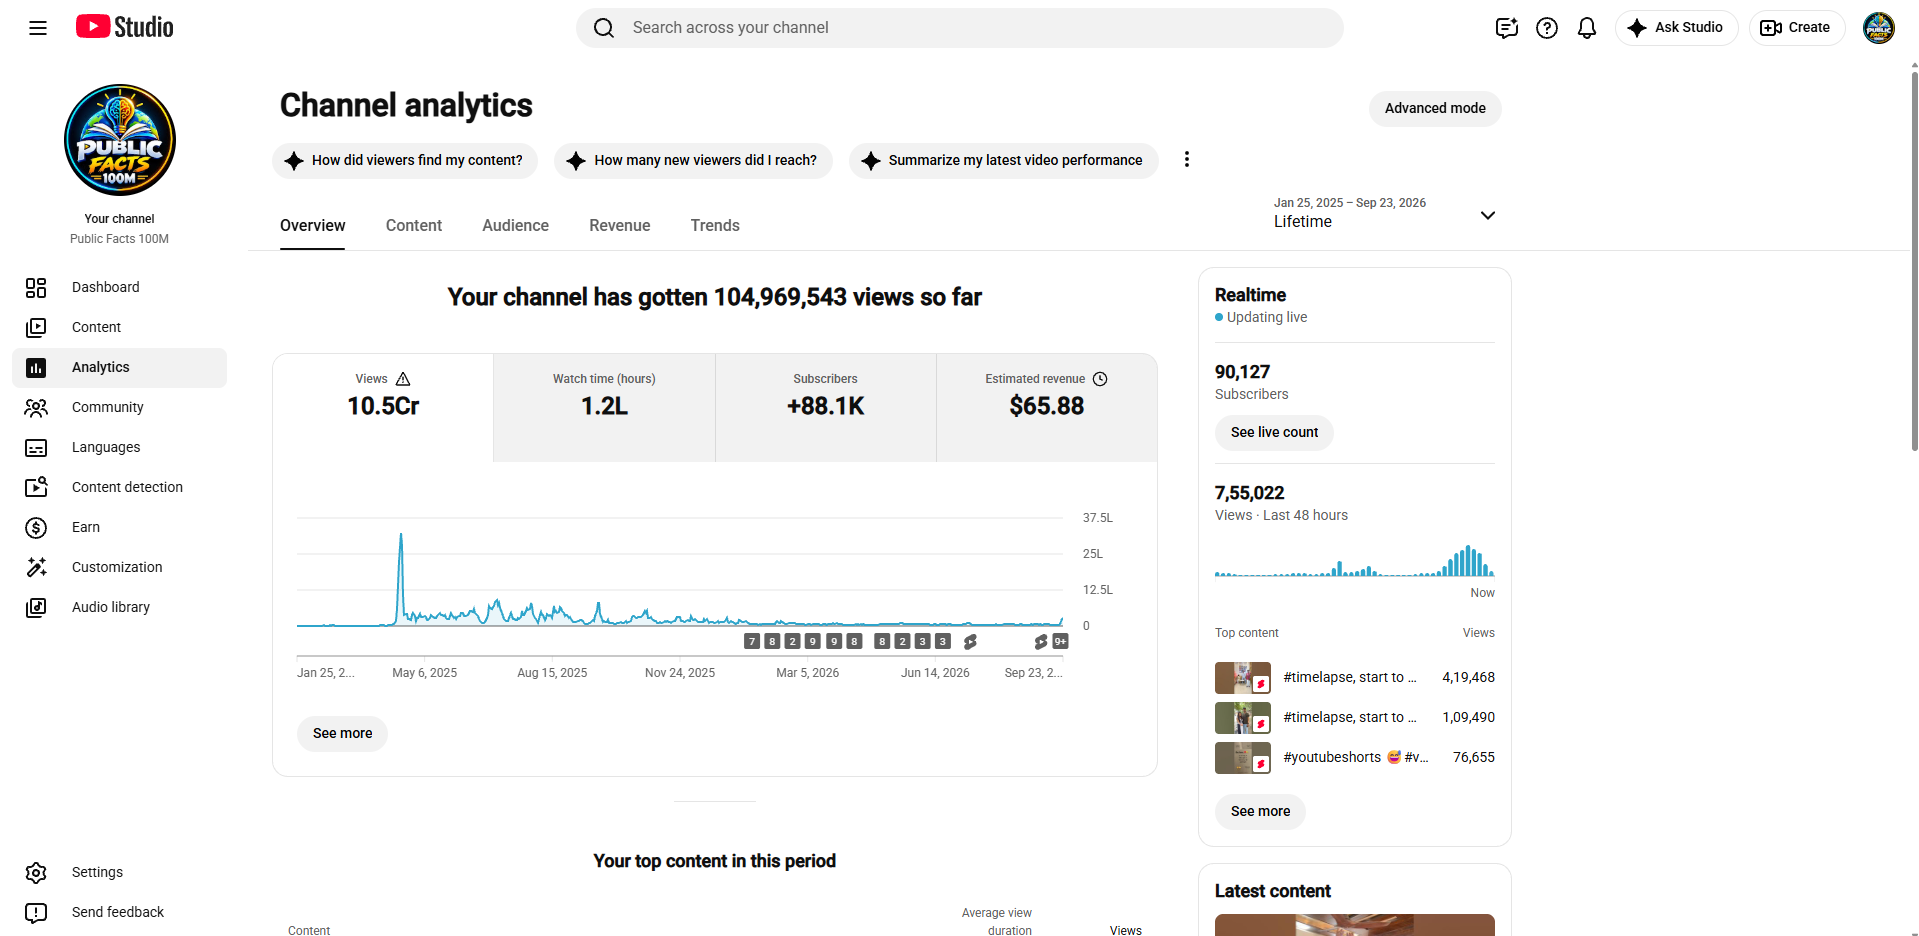Go to Content in the sidebar
The height and width of the screenshot is (936, 1919).
[119, 327]
